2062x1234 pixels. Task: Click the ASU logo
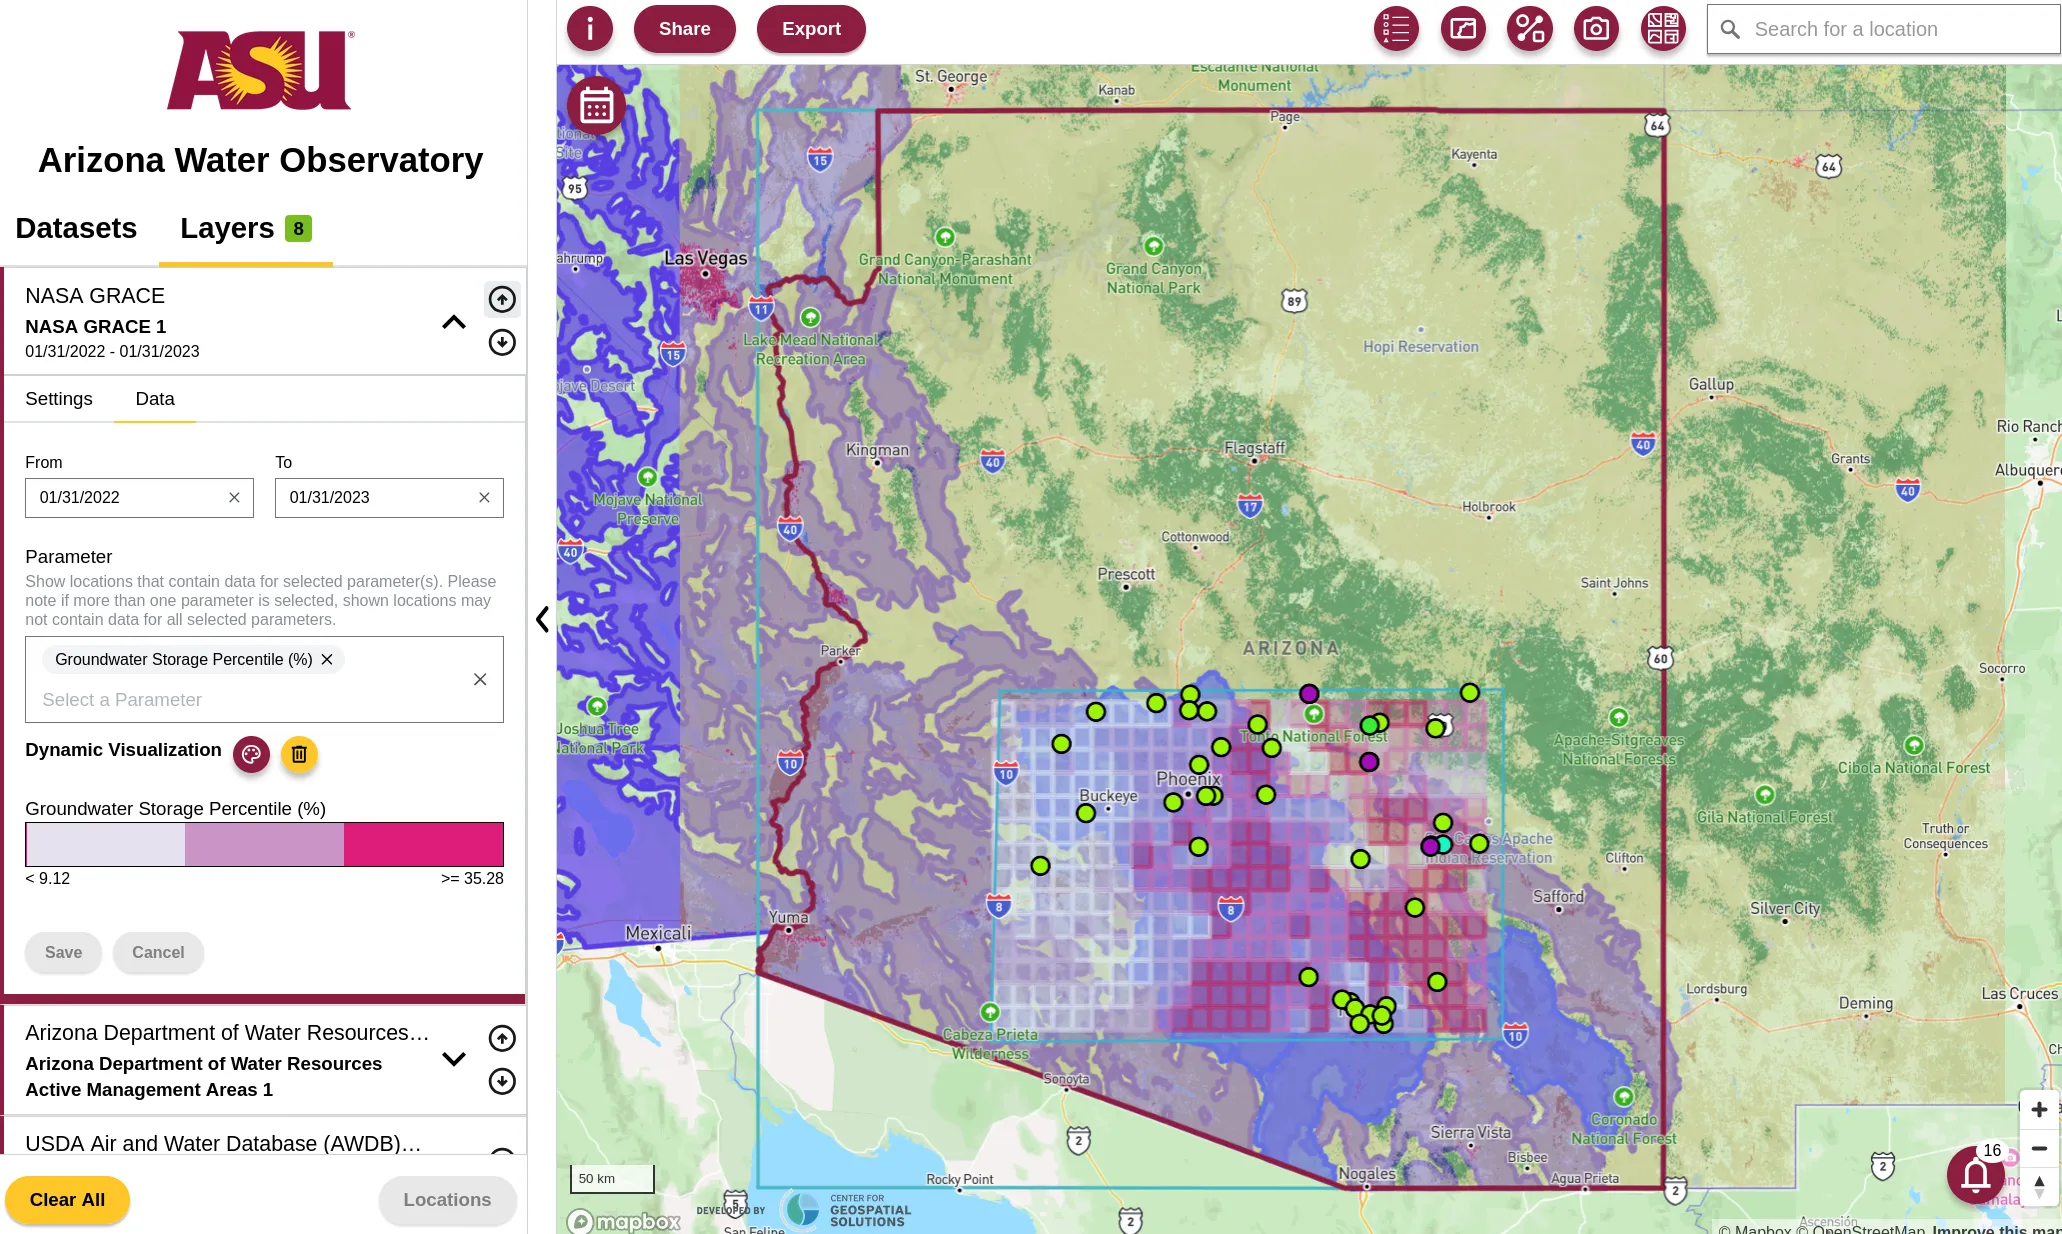pos(260,70)
